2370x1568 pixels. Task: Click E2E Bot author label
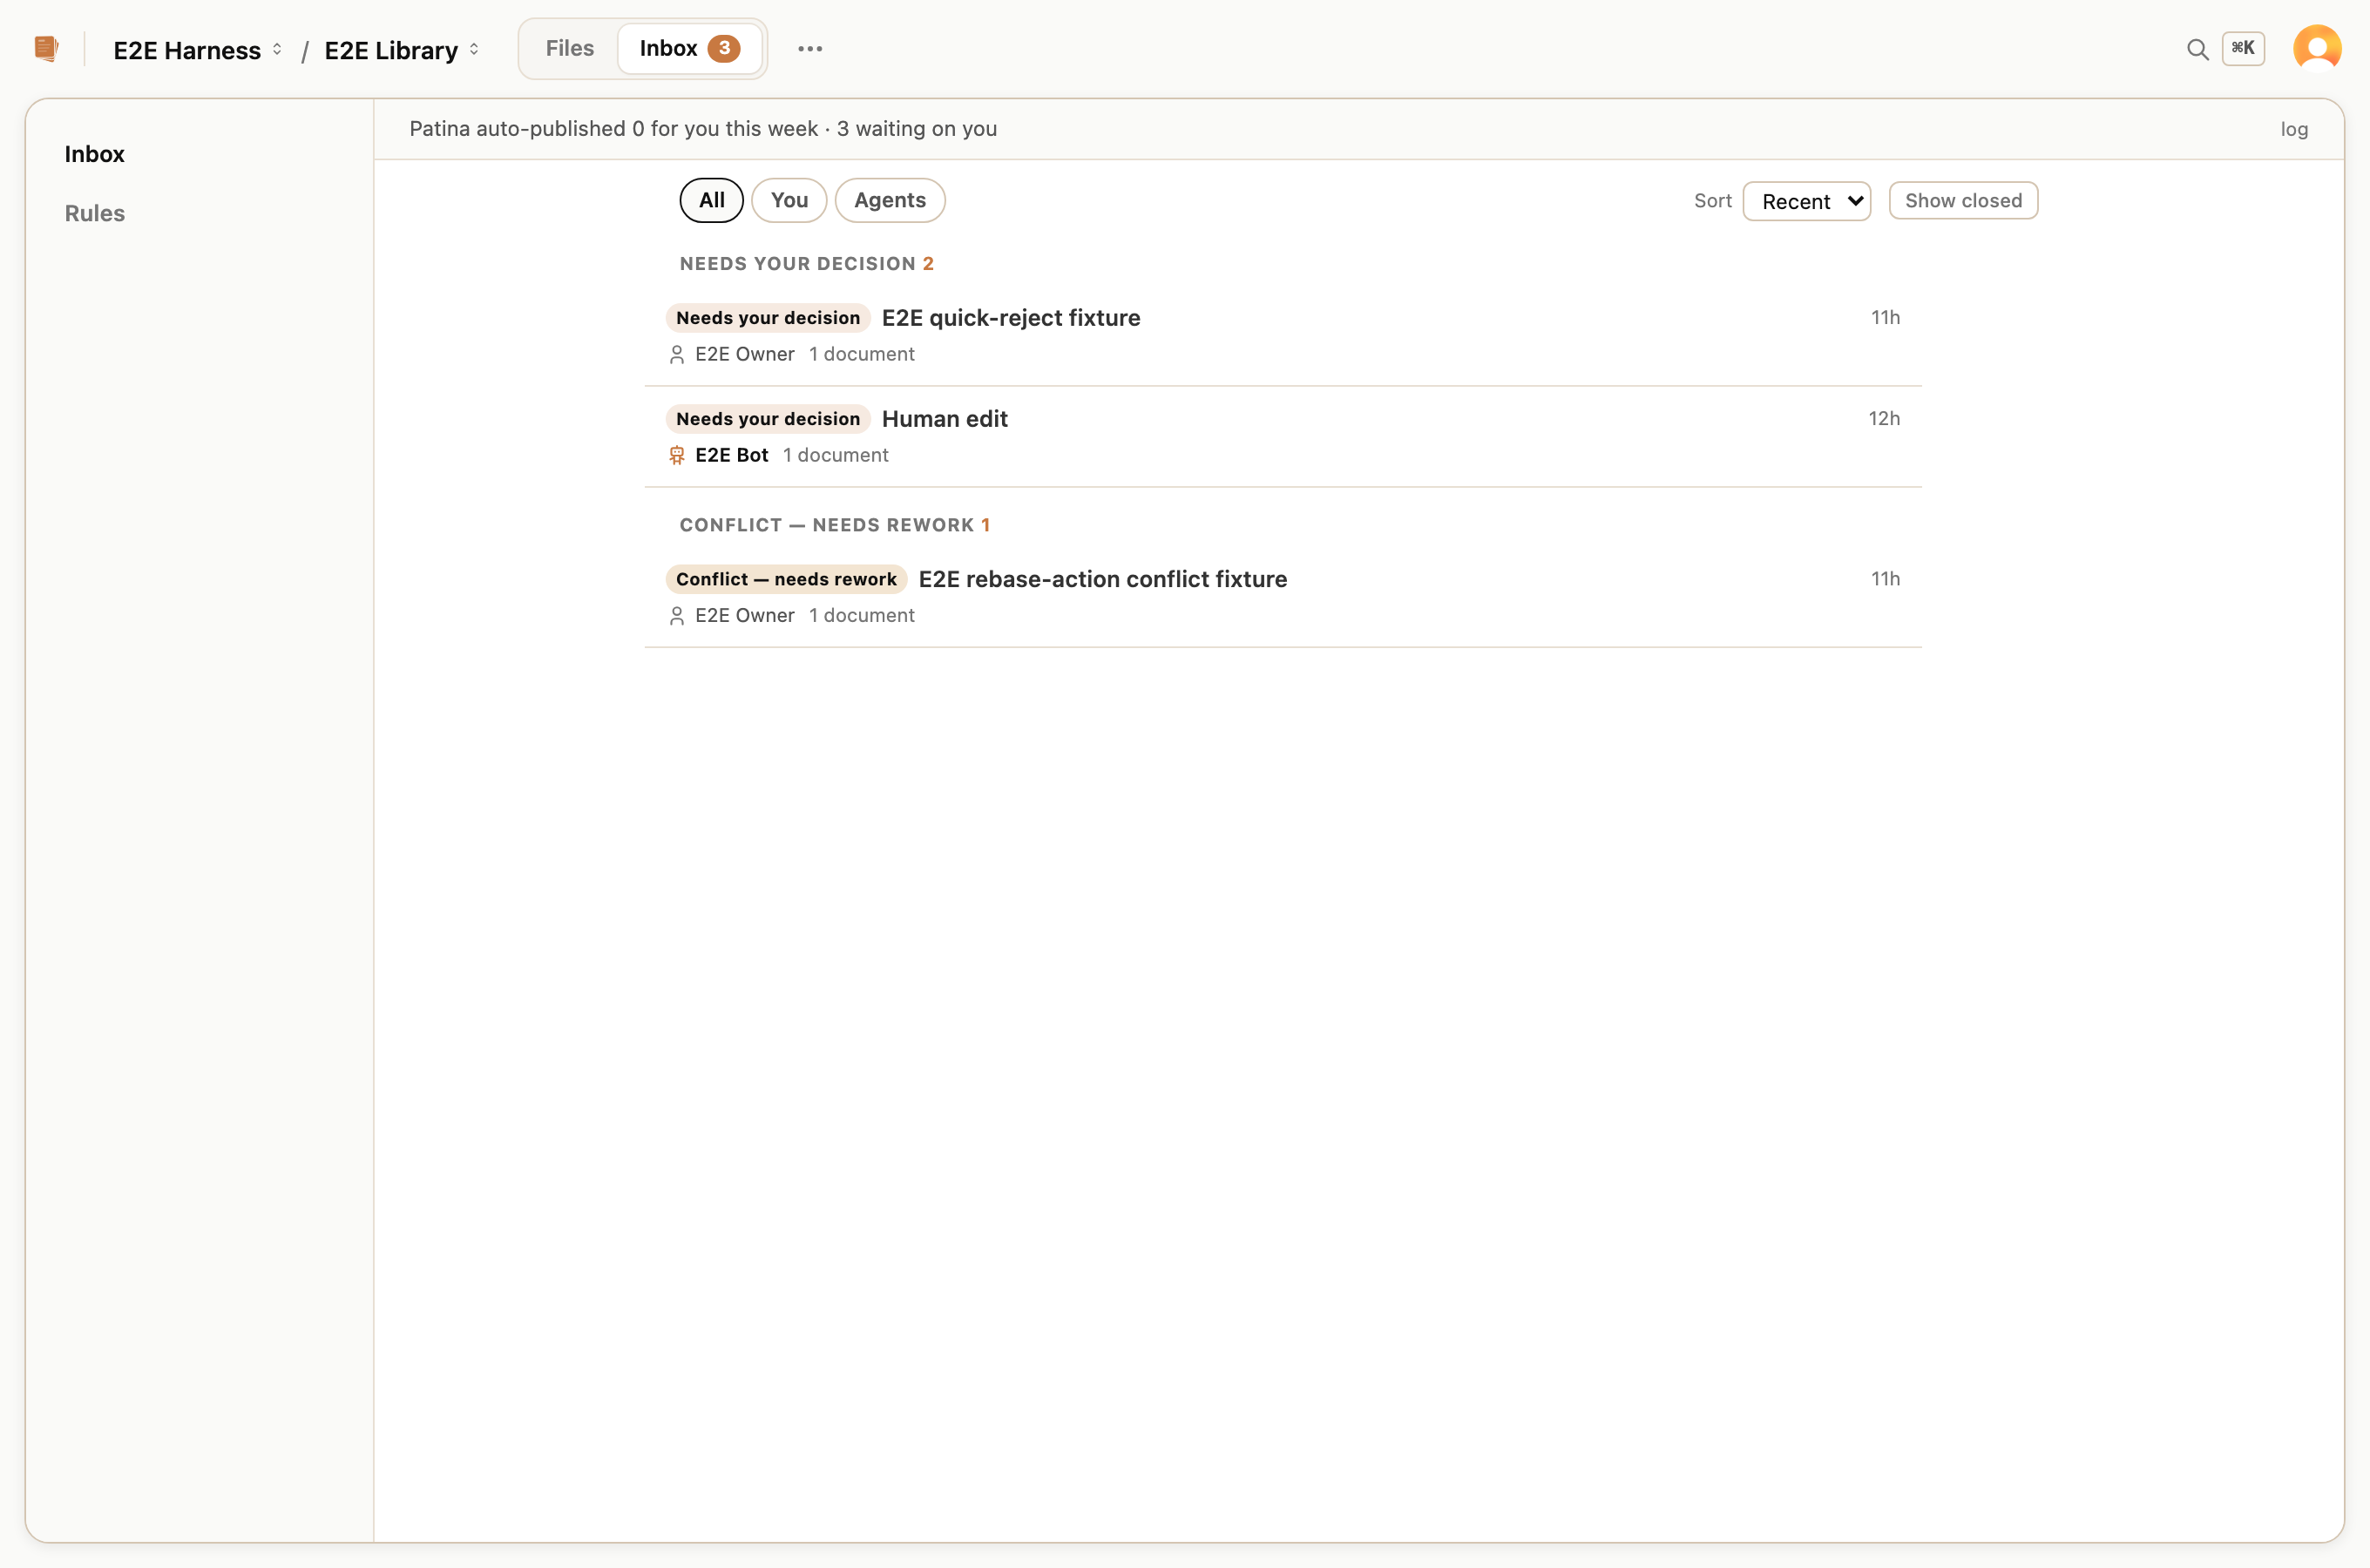[731, 456]
